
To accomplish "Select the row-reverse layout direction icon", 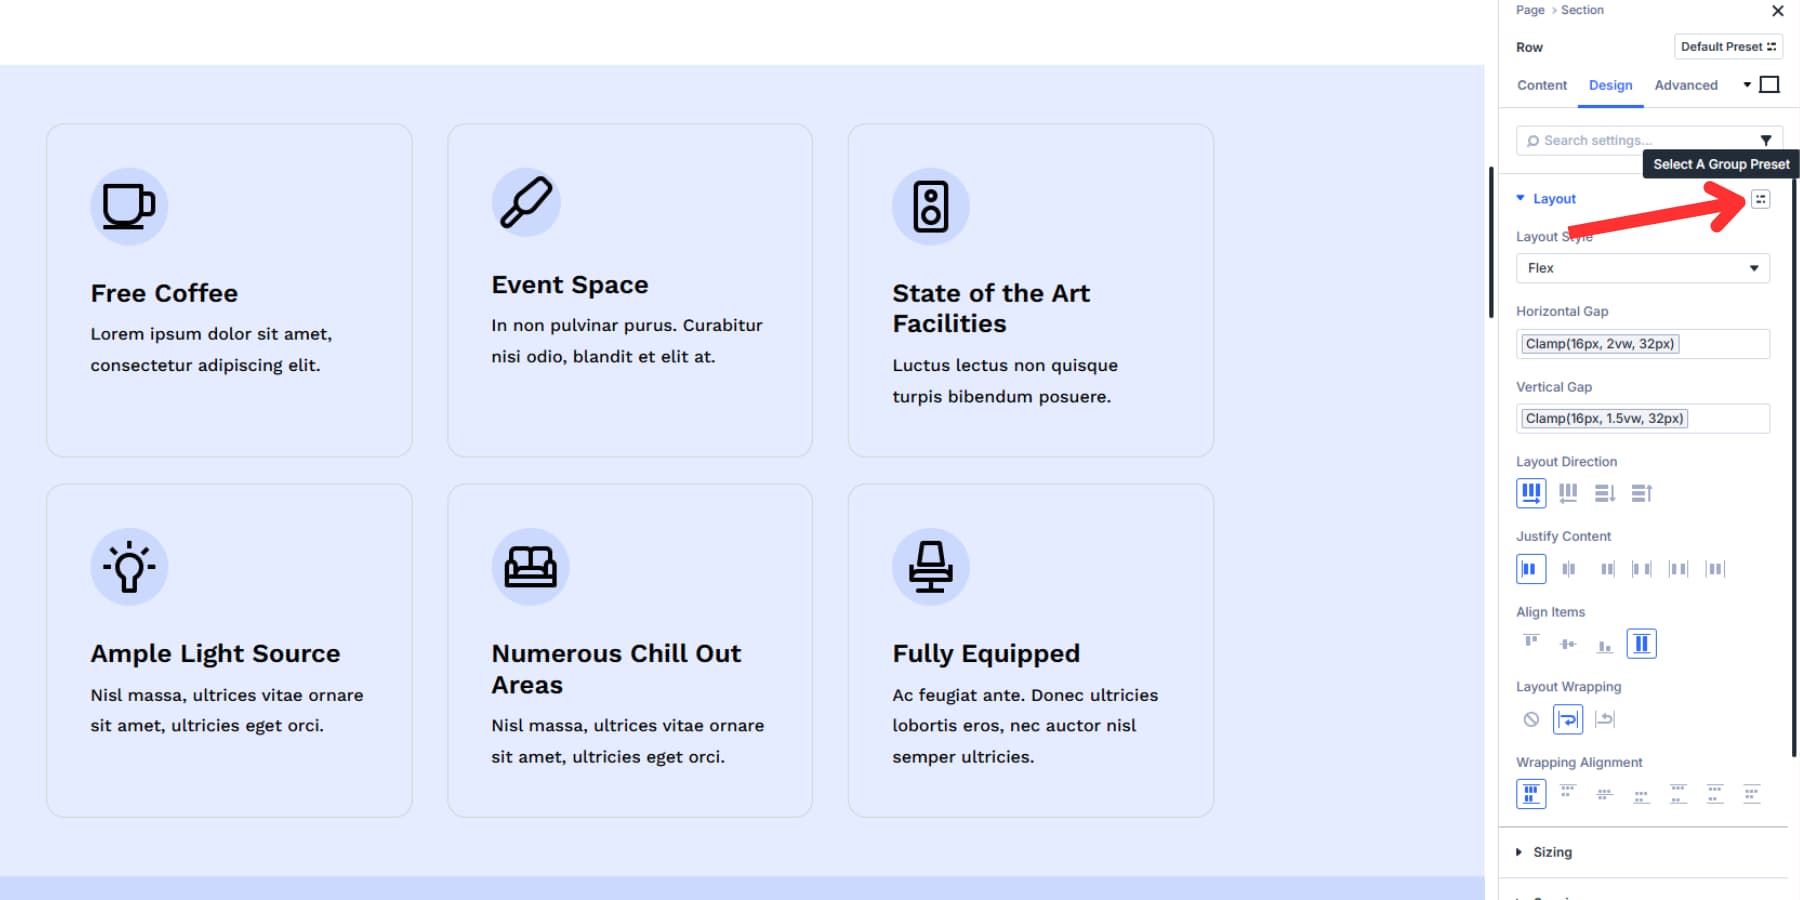I will [1568, 493].
